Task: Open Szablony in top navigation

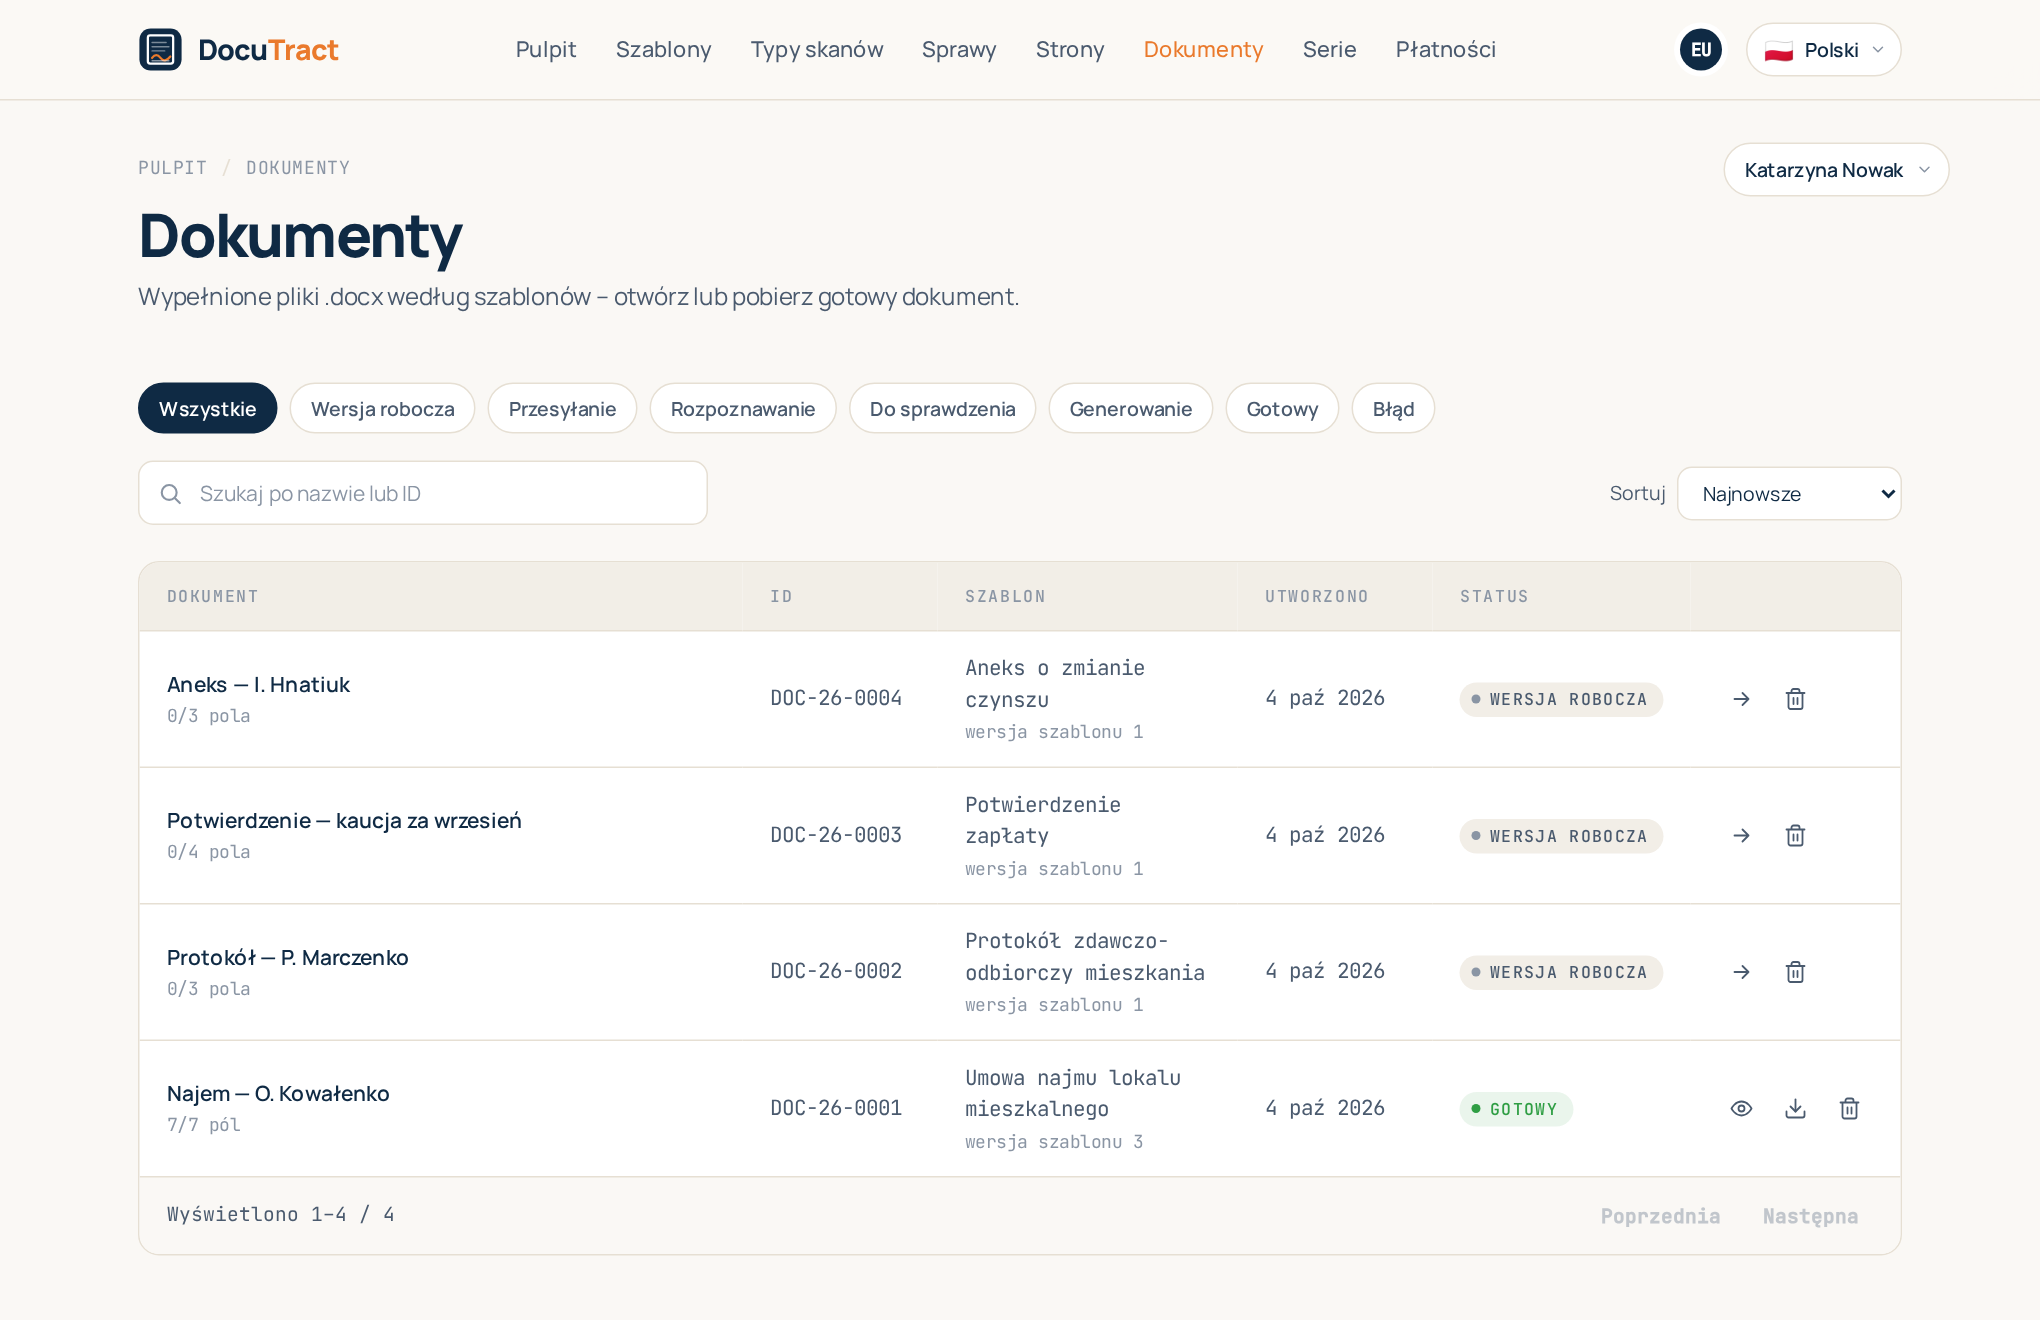Action: click(663, 50)
